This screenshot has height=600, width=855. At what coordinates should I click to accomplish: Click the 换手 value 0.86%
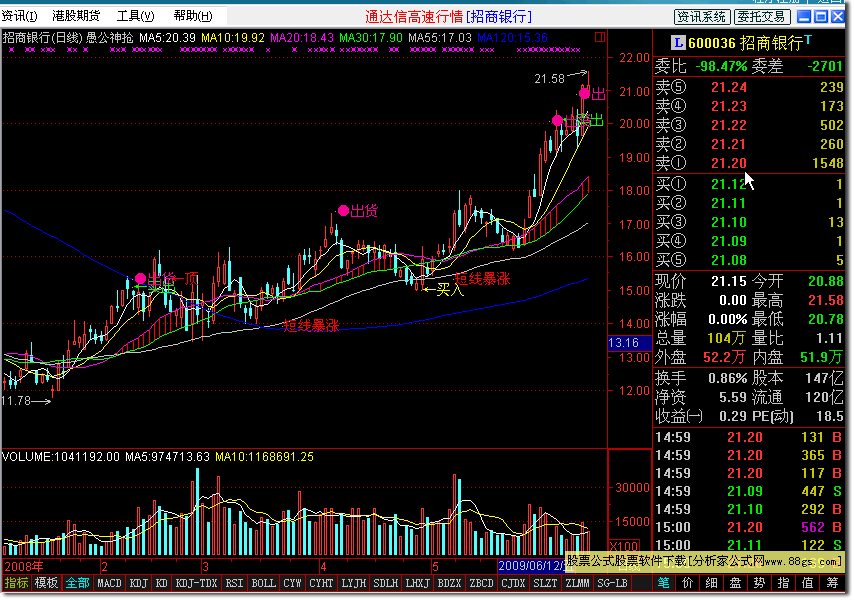[728, 378]
